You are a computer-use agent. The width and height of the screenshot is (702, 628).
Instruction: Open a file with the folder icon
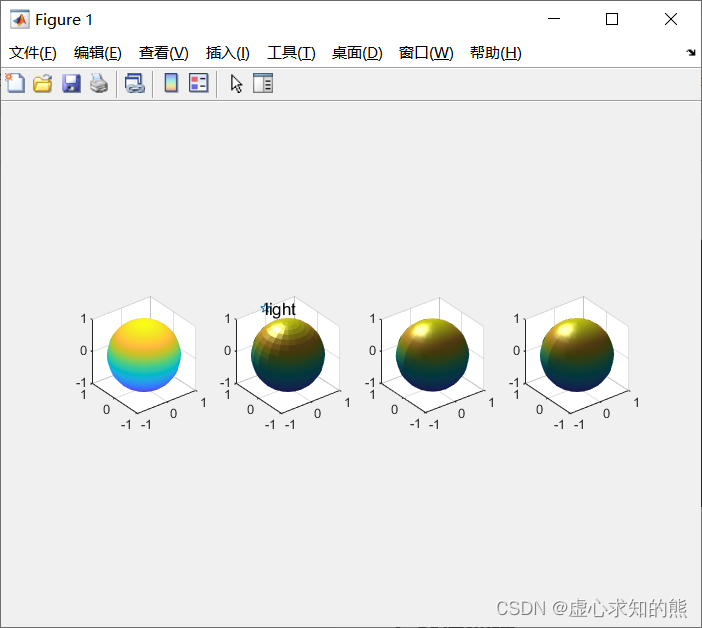pyautogui.click(x=43, y=84)
